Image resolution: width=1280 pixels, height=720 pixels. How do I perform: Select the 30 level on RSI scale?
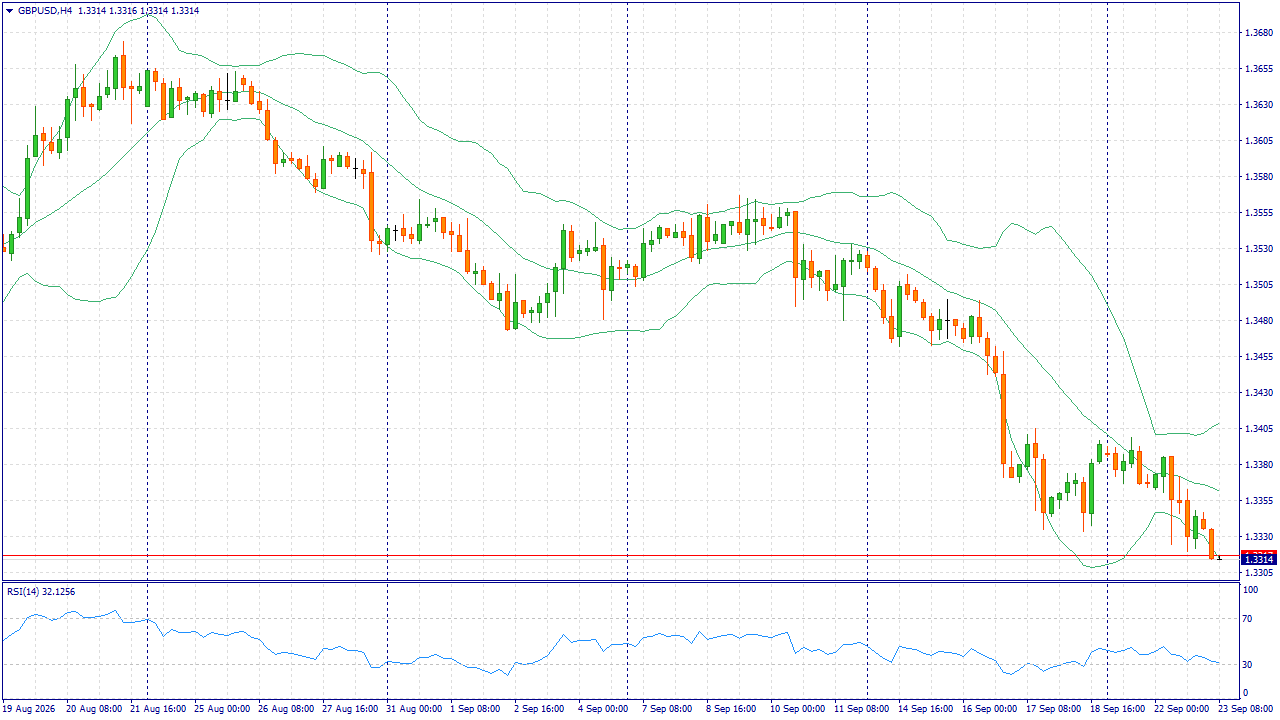tap(1248, 665)
